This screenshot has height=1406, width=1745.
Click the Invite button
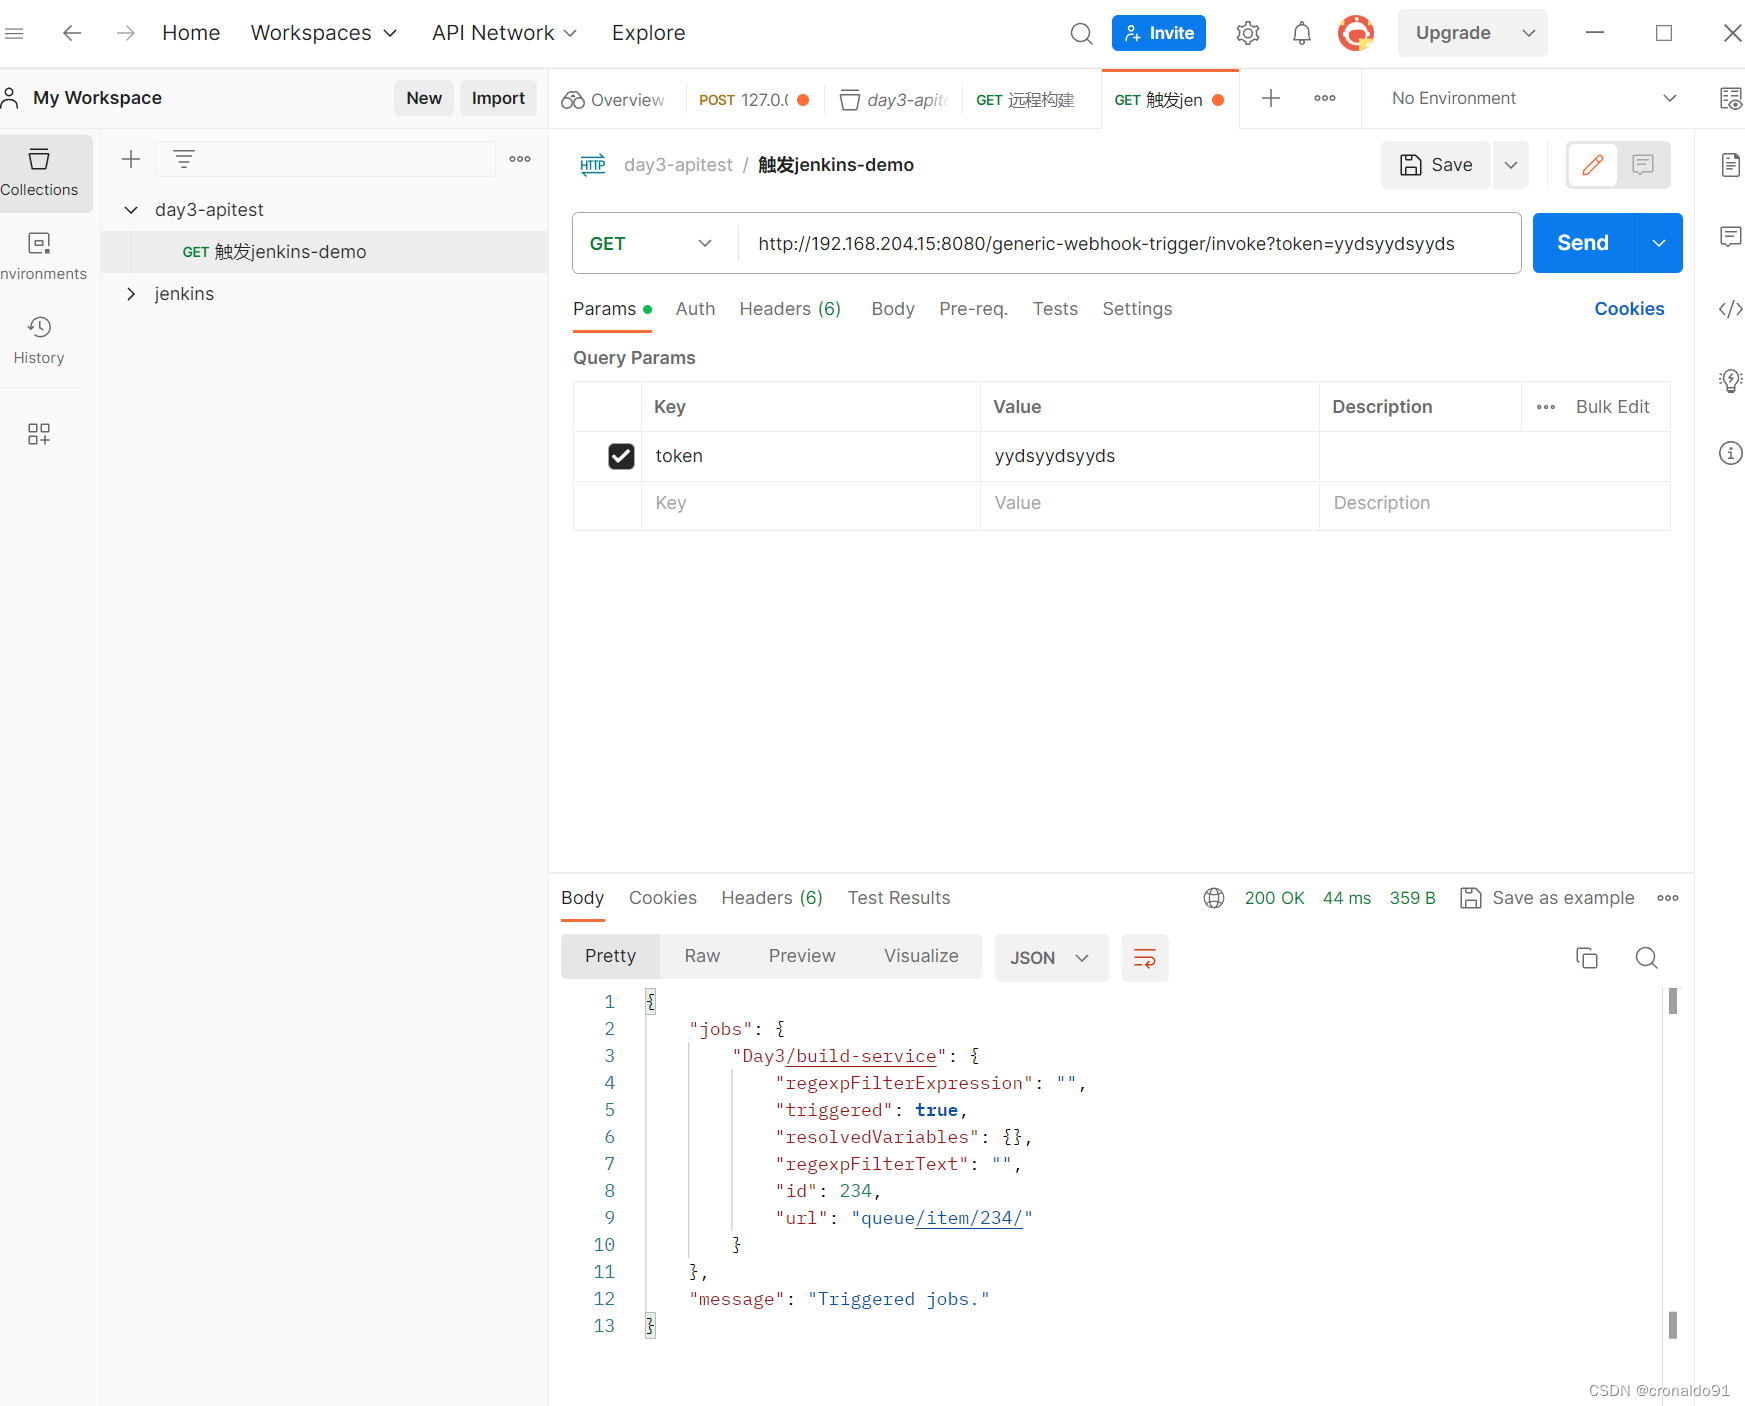click(1159, 33)
